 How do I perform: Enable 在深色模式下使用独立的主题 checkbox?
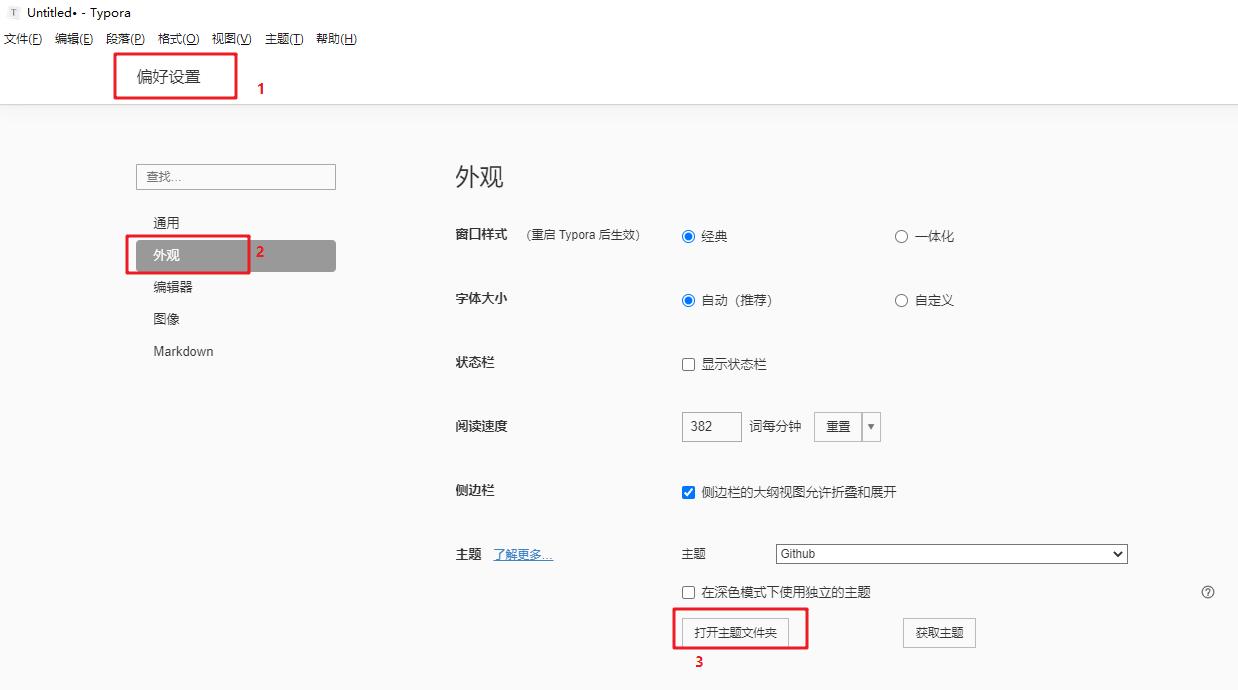[688, 593]
